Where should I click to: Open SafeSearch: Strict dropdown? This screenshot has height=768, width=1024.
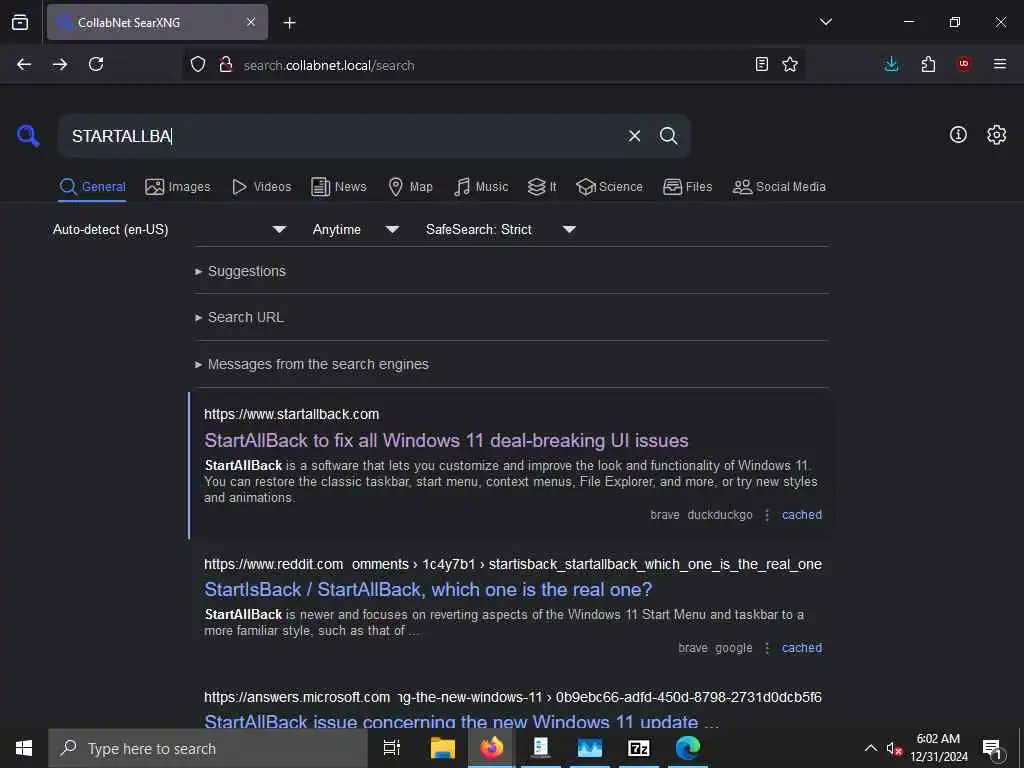(500, 229)
